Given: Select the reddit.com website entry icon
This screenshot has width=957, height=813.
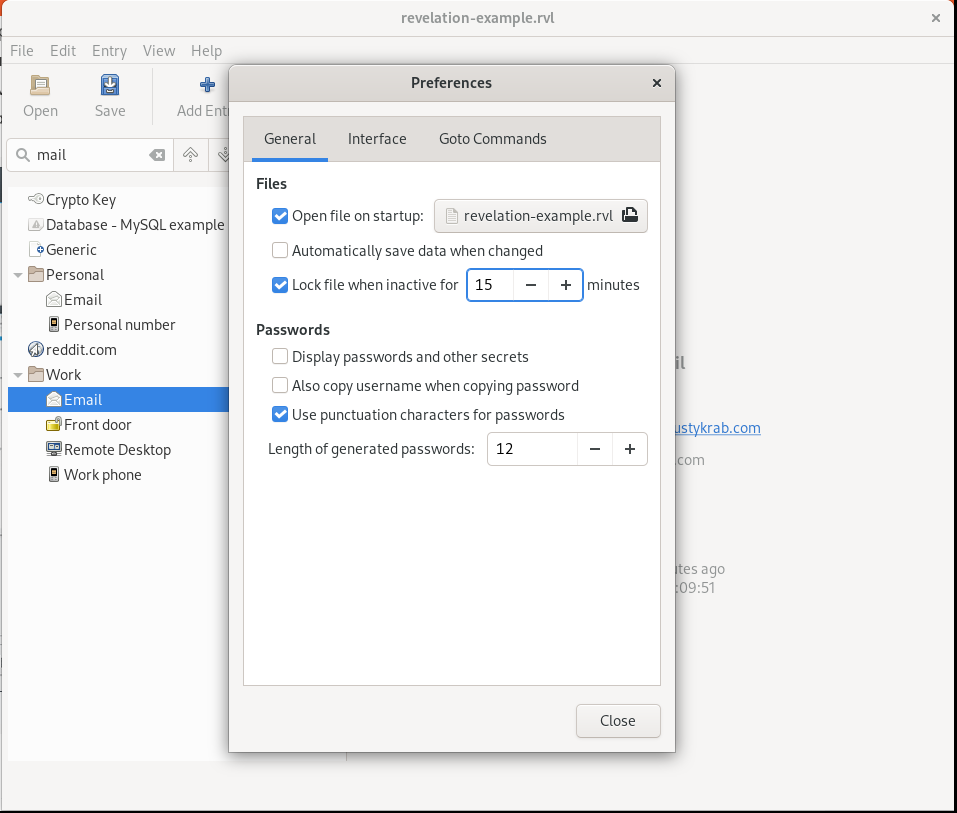Looking at the screenshot, I should click(36, 350).
